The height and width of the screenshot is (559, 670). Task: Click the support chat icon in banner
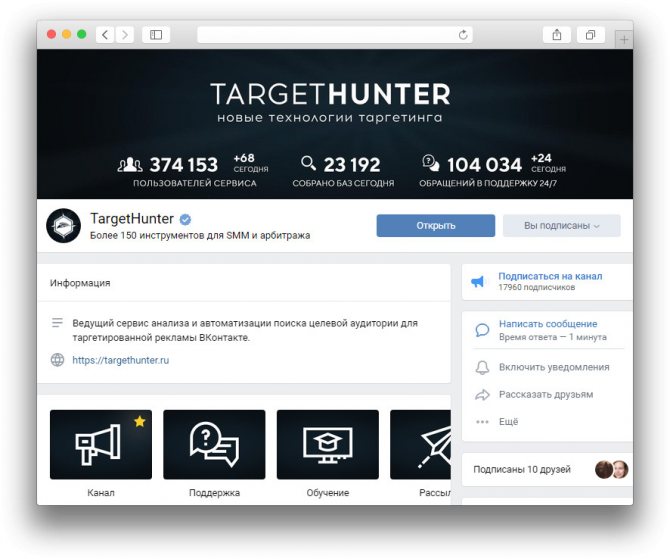click(431, 163)
